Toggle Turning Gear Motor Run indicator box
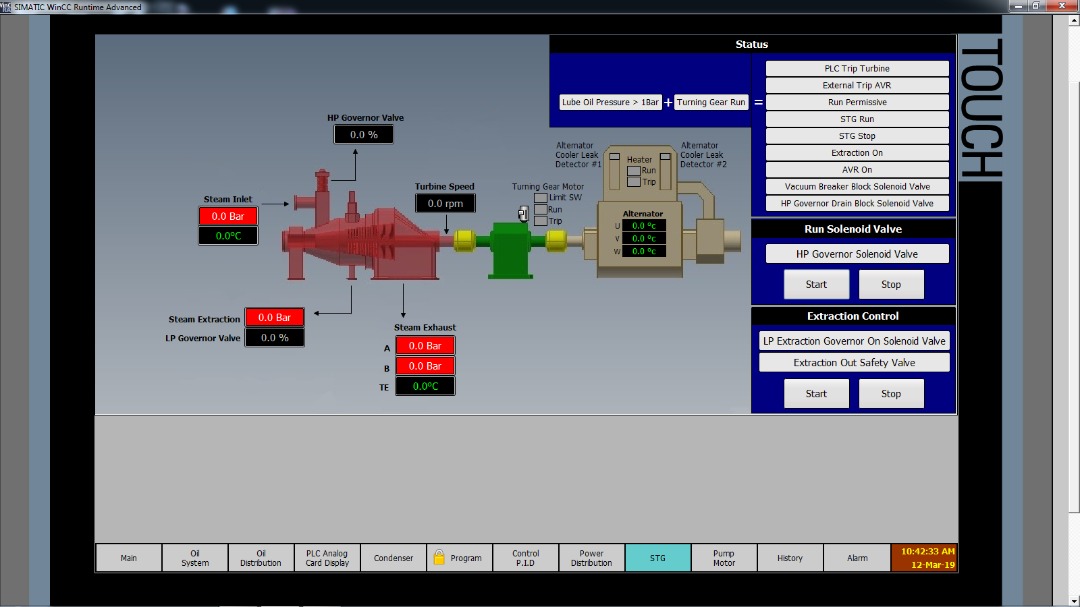Screen dimensions: 1080x607 coord(541,210)
